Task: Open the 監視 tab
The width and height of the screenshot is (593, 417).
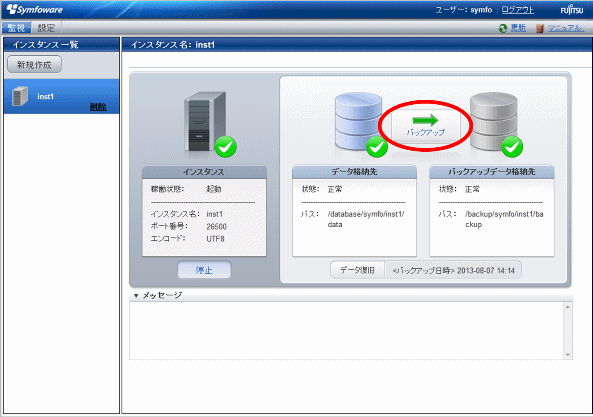Action: click(16, 28)
